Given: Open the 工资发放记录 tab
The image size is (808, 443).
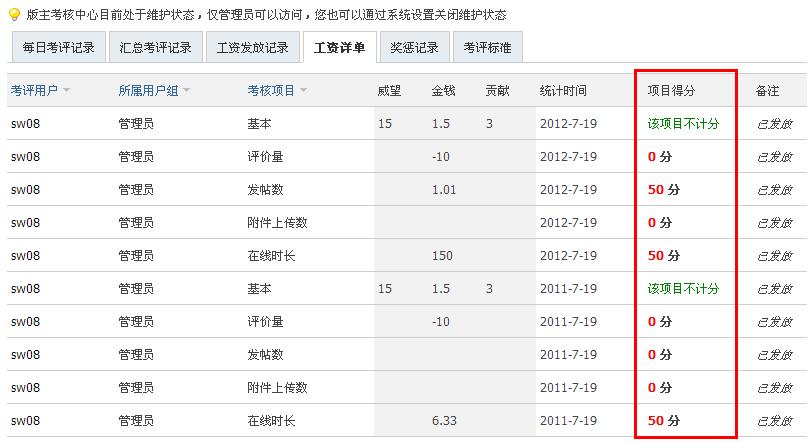Looking at the screenshot, I should pyautogui.click(x=252, y=47).
